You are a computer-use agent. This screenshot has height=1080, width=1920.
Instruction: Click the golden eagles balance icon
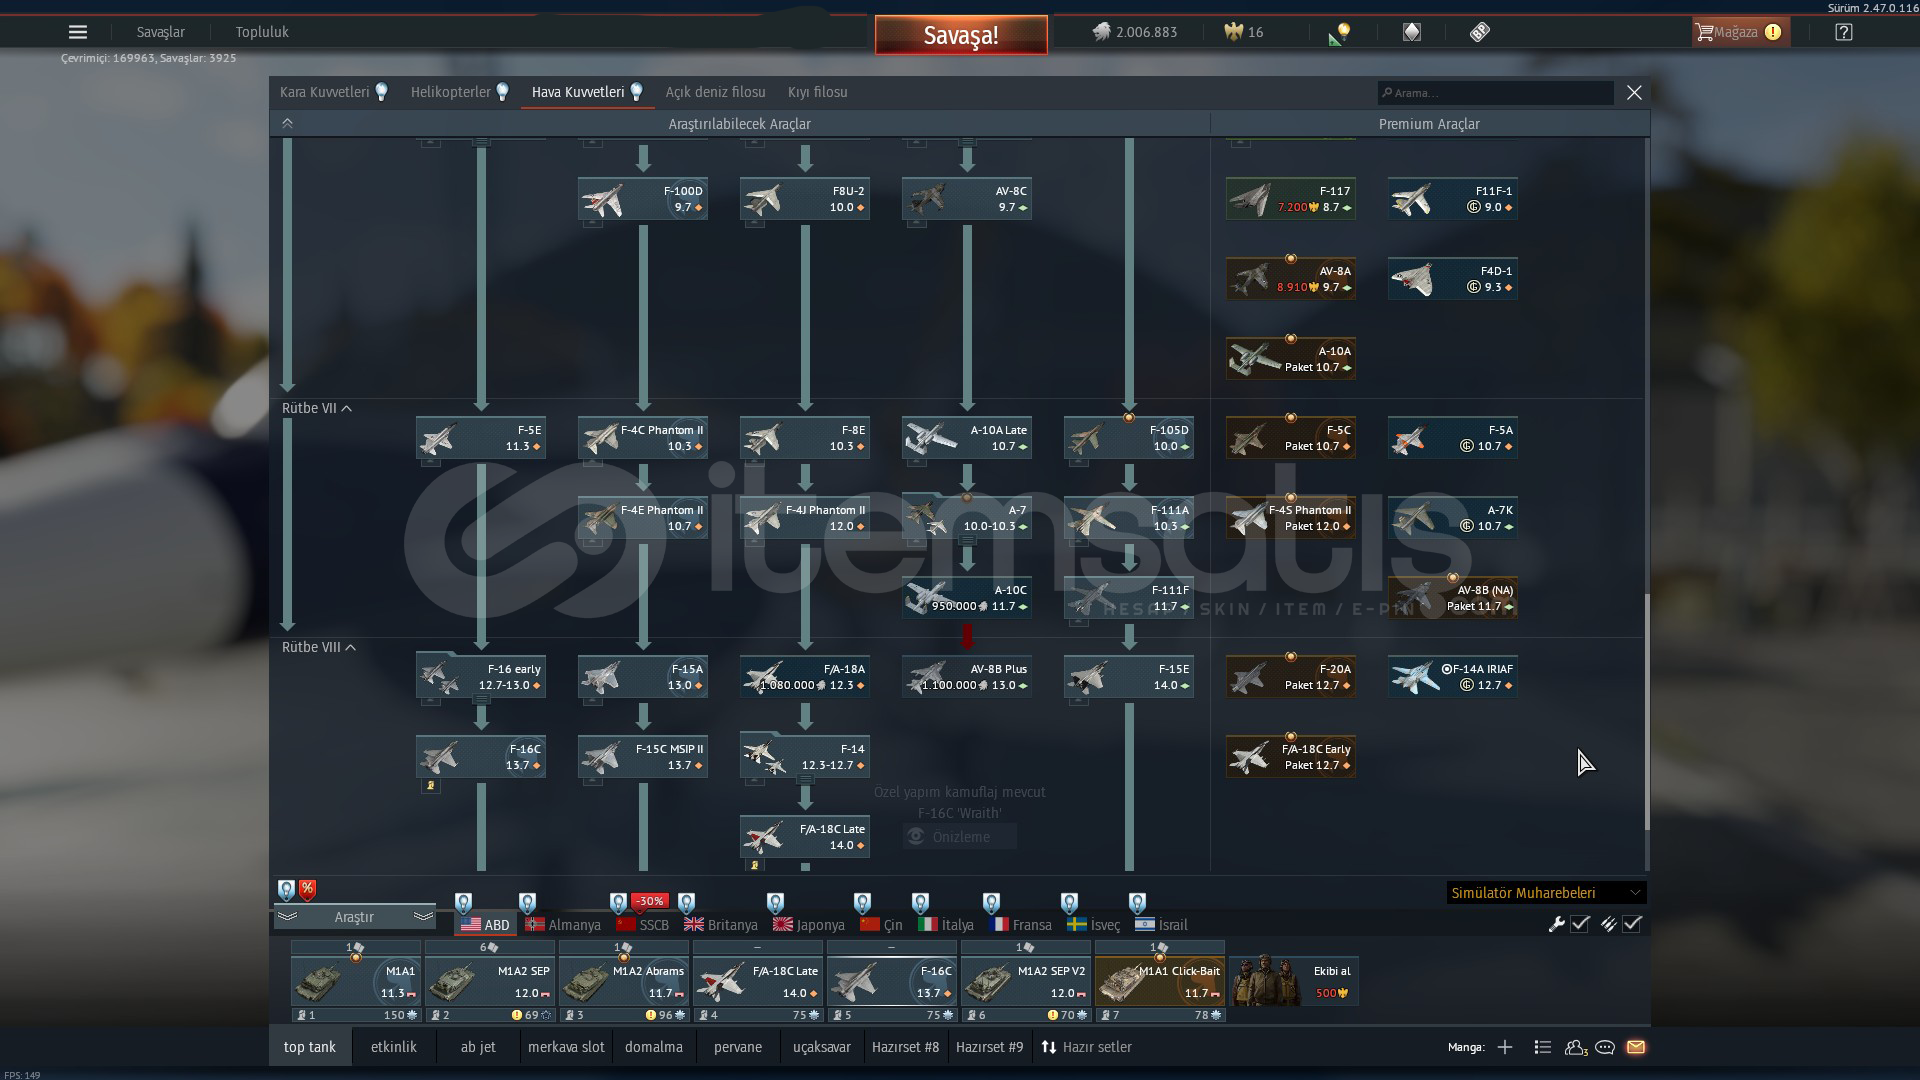pyautogui.click(x=1233, y=32)
